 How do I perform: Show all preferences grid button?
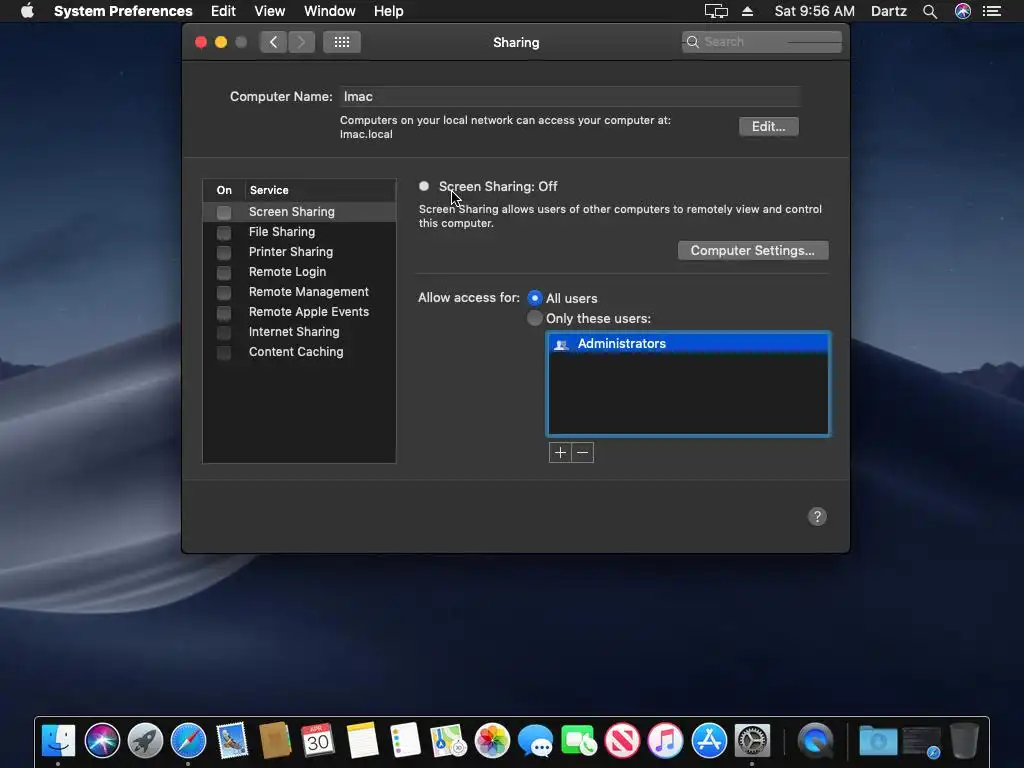[x=342, y=42]
